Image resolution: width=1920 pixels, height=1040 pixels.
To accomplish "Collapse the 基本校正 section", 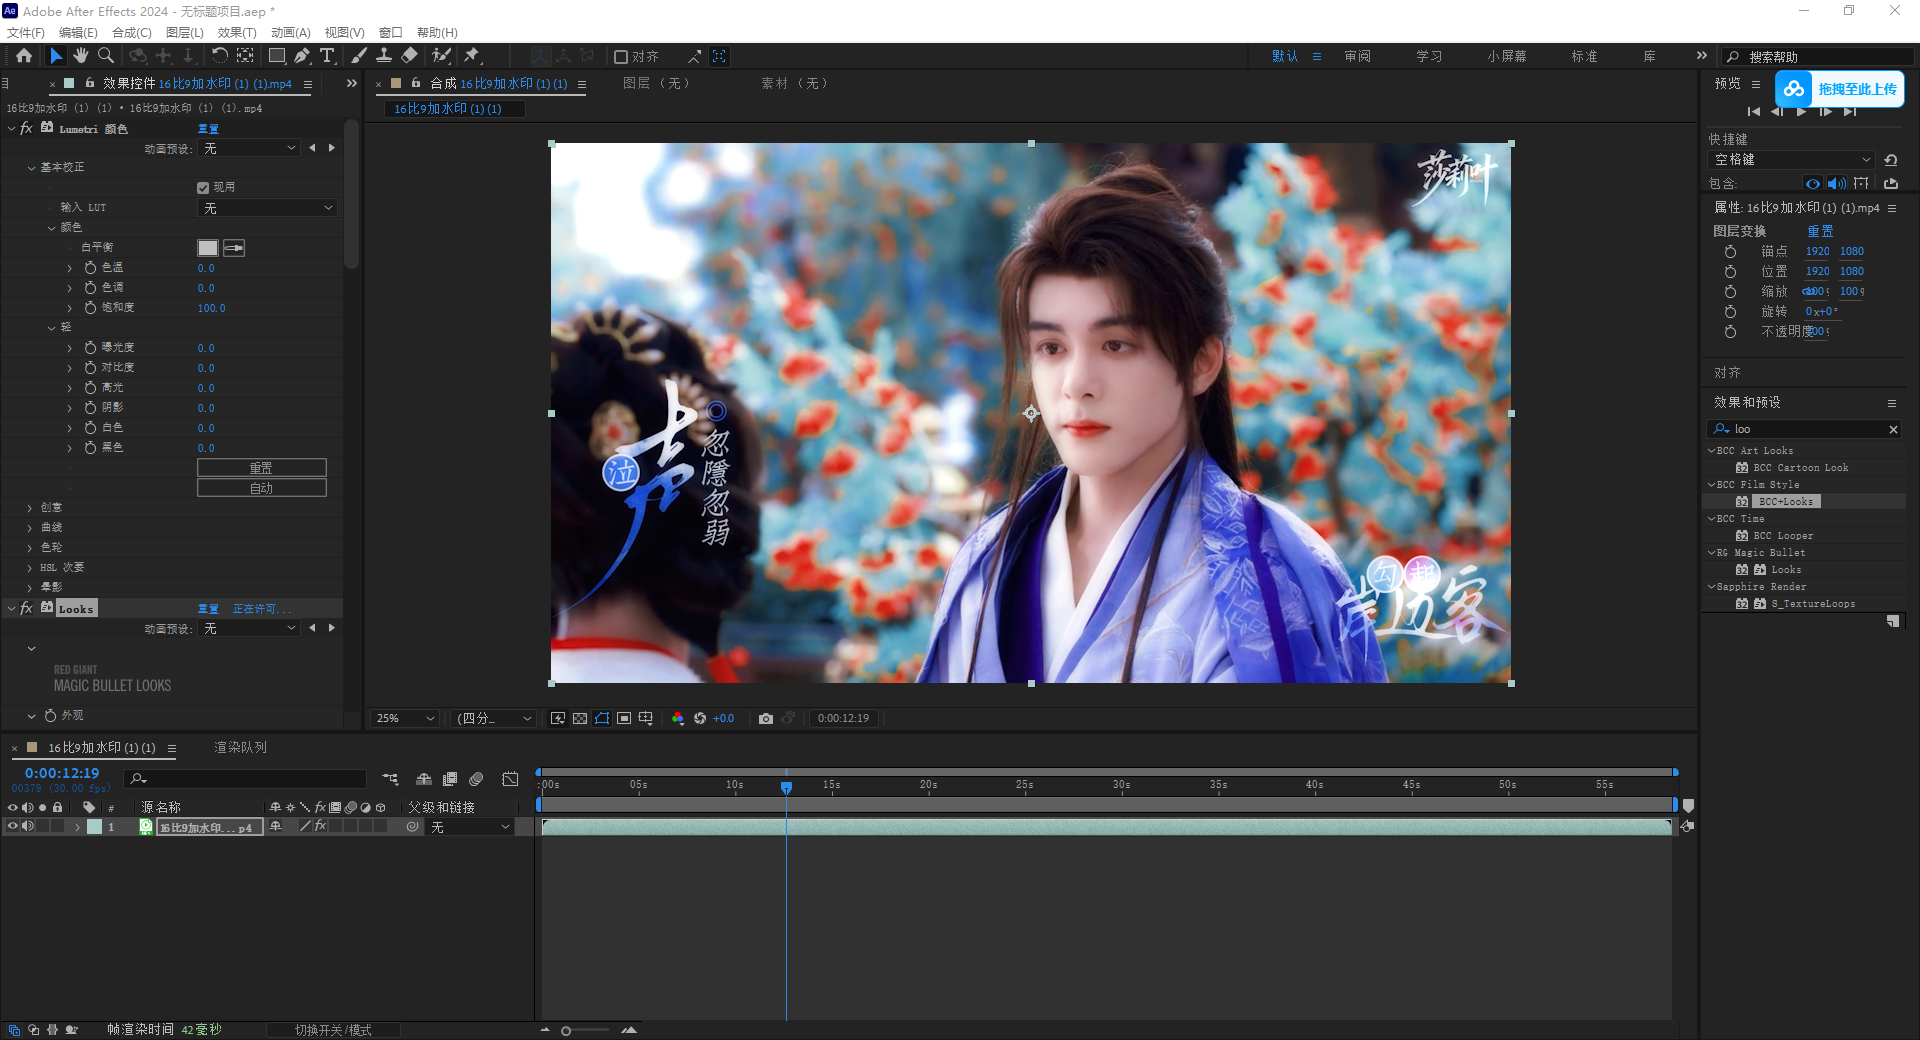I will (32, 168).
